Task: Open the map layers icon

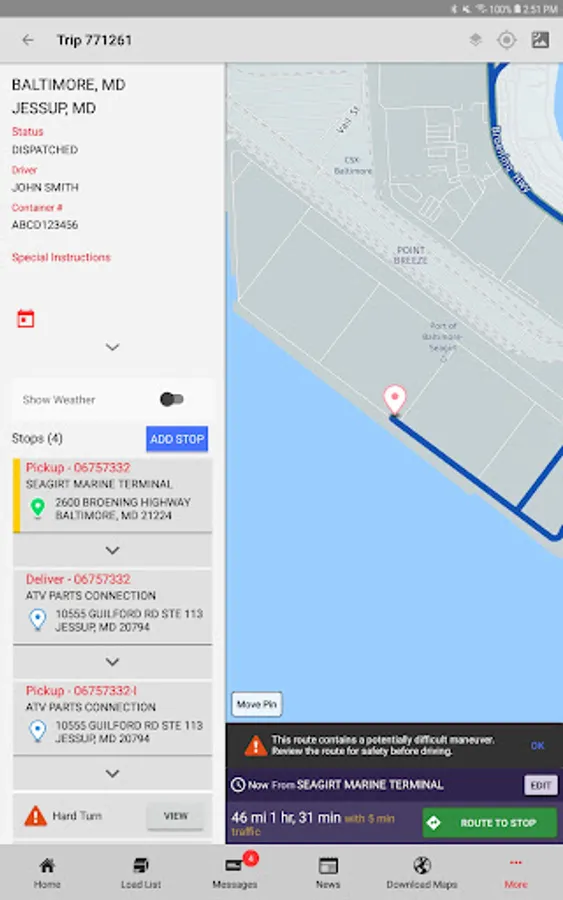Action: pos(475,40)
